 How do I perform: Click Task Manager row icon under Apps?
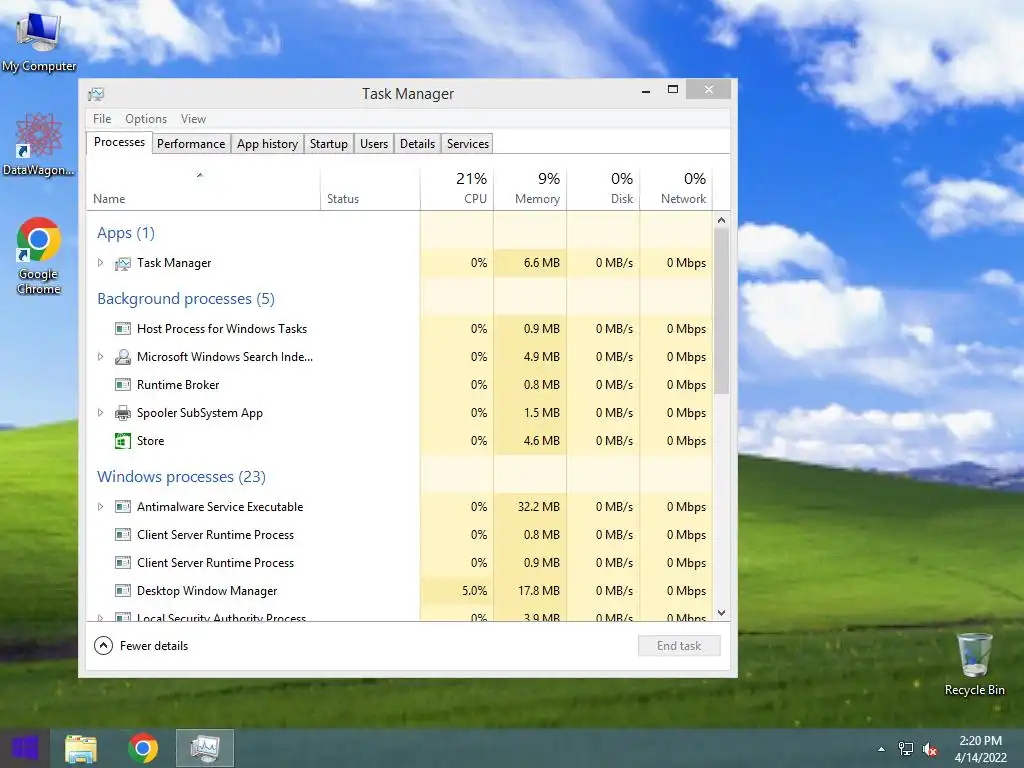123,263
